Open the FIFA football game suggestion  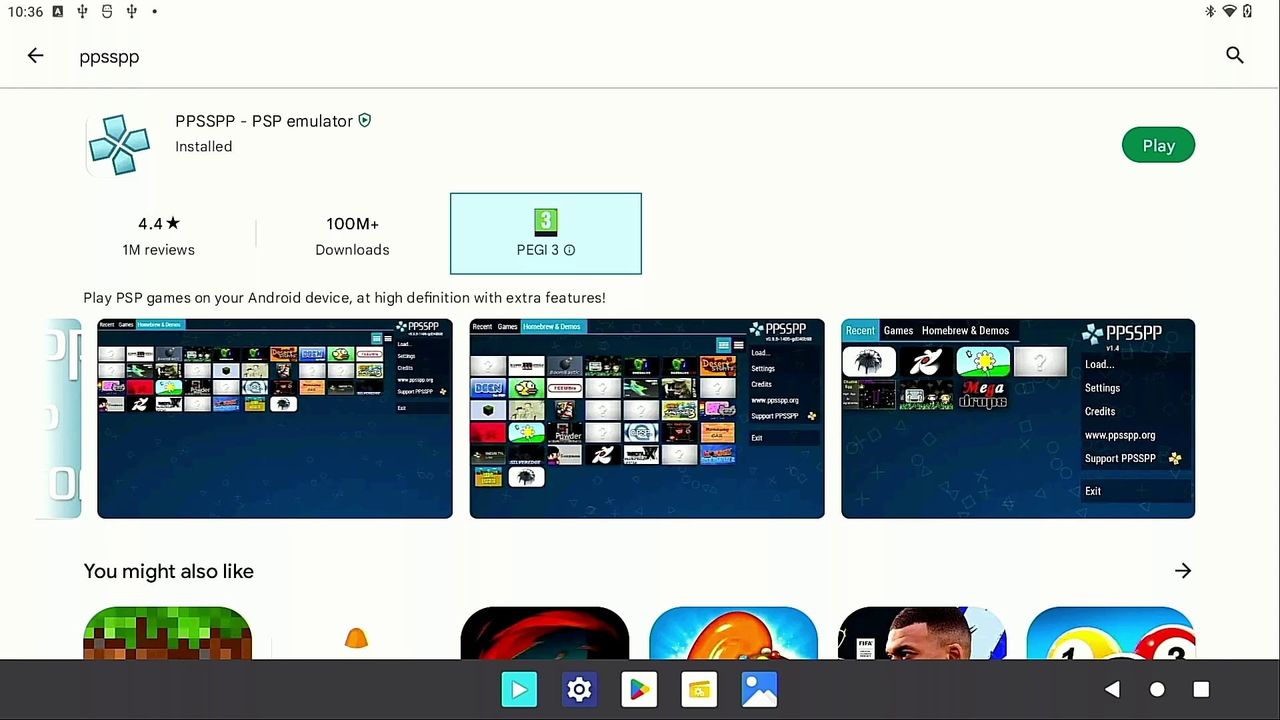click(x=922, y=633)
